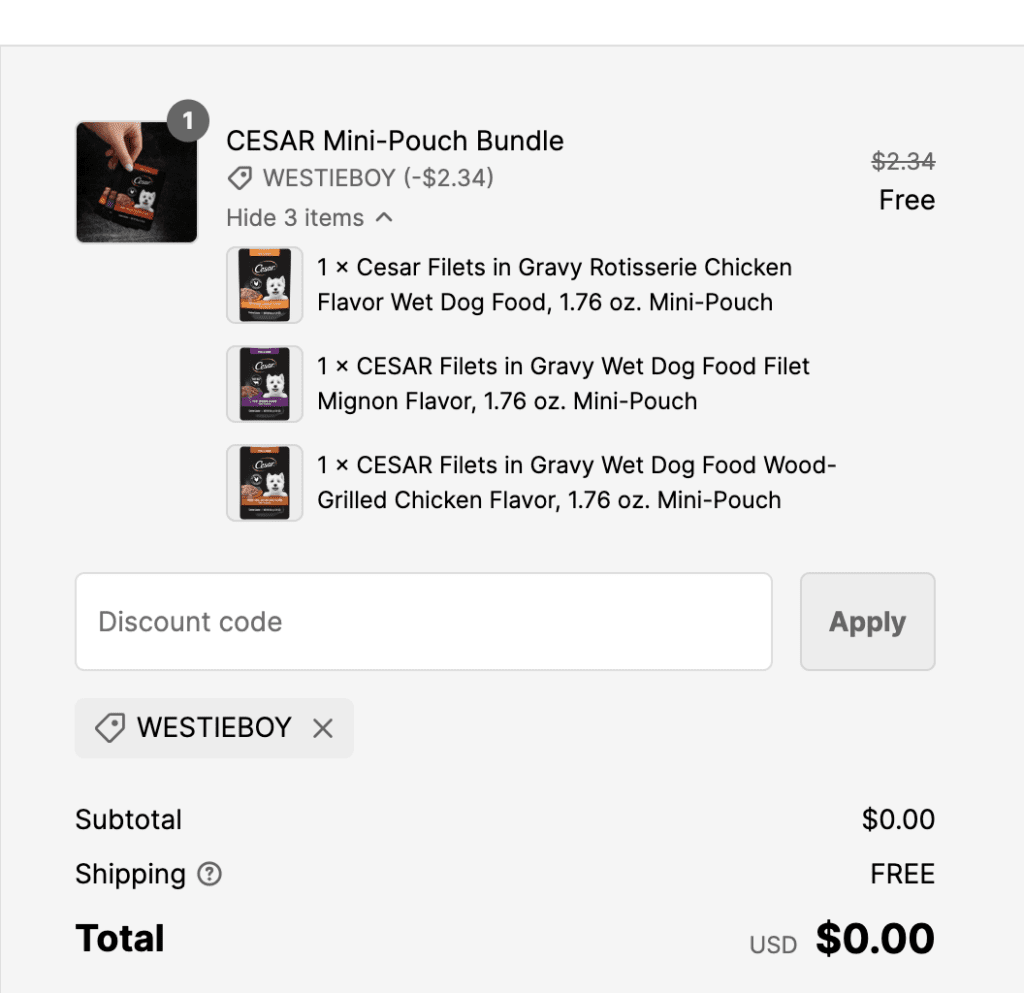This screenshot has height=993, width=1024.
Task: Open the Rotisserie Chicken pouch thumbnail
Action: 264,285
